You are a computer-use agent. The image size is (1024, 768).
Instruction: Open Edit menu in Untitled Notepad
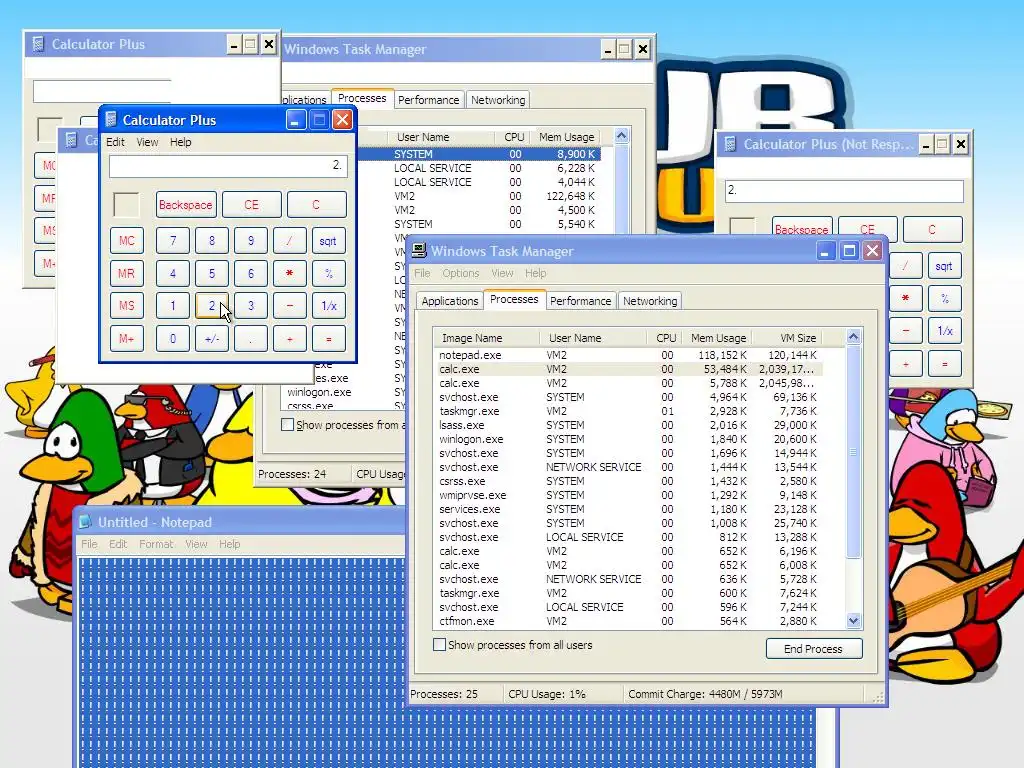click(118, 544)
